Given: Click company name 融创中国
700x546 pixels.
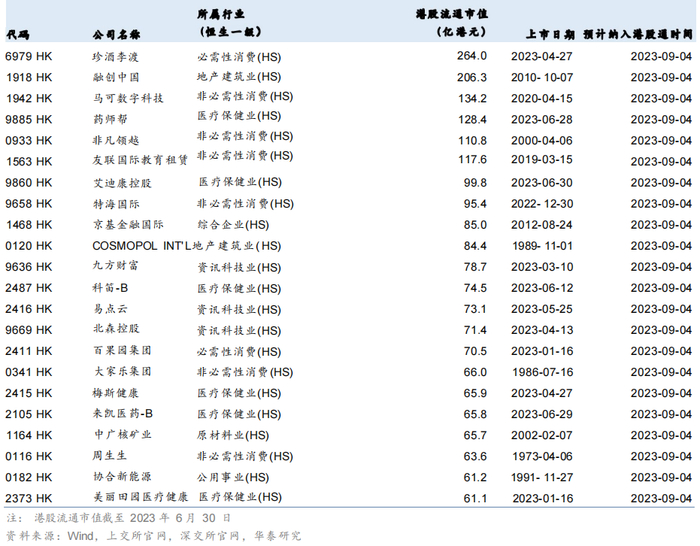Looking at the screenshot, I should (116, 77).
